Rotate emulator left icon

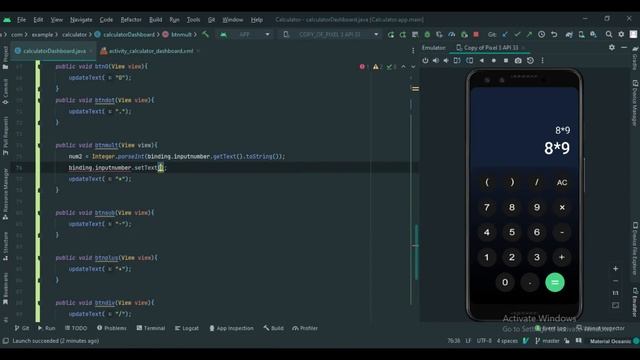pyautogui.click(x=457, y=60)
